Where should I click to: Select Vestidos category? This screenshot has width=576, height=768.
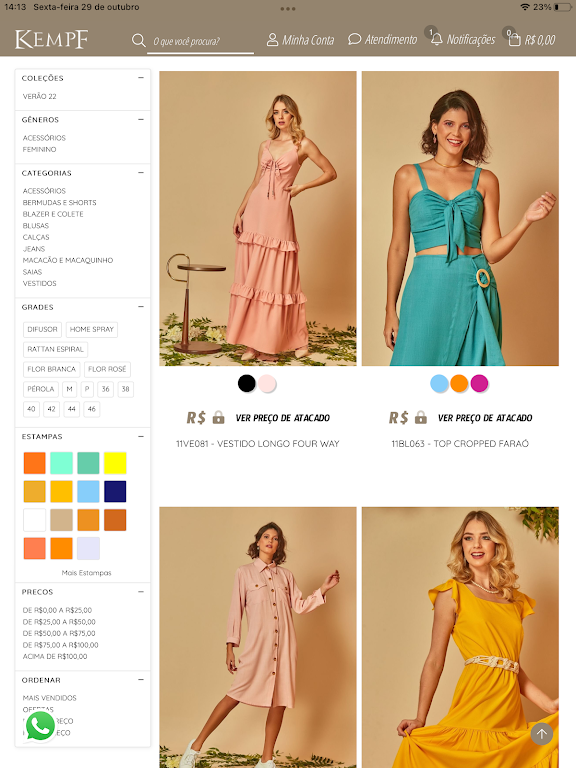pos(39,284)
